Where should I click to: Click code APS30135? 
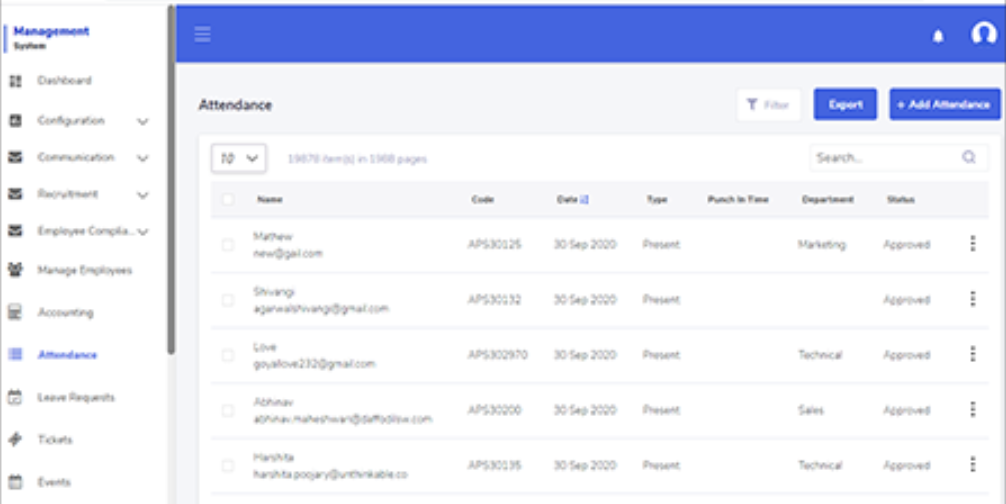coord(494,465)
